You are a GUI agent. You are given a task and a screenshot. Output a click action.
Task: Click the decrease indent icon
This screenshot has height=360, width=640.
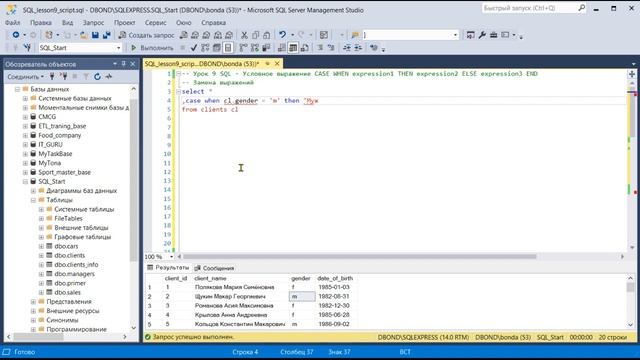tap(347, 48)
